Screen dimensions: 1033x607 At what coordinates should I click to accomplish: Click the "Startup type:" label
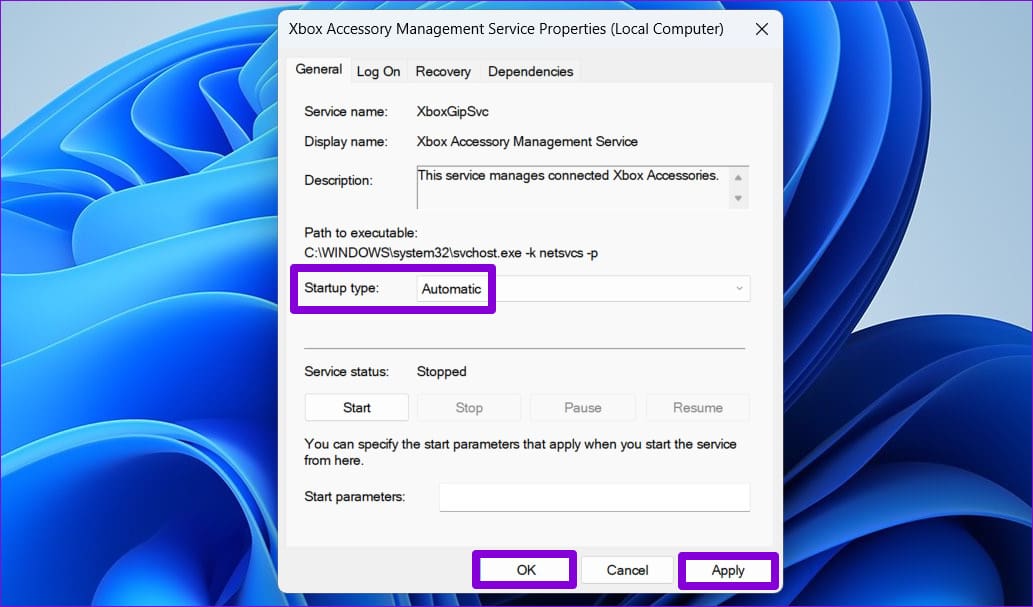click(x=341, y=288)
